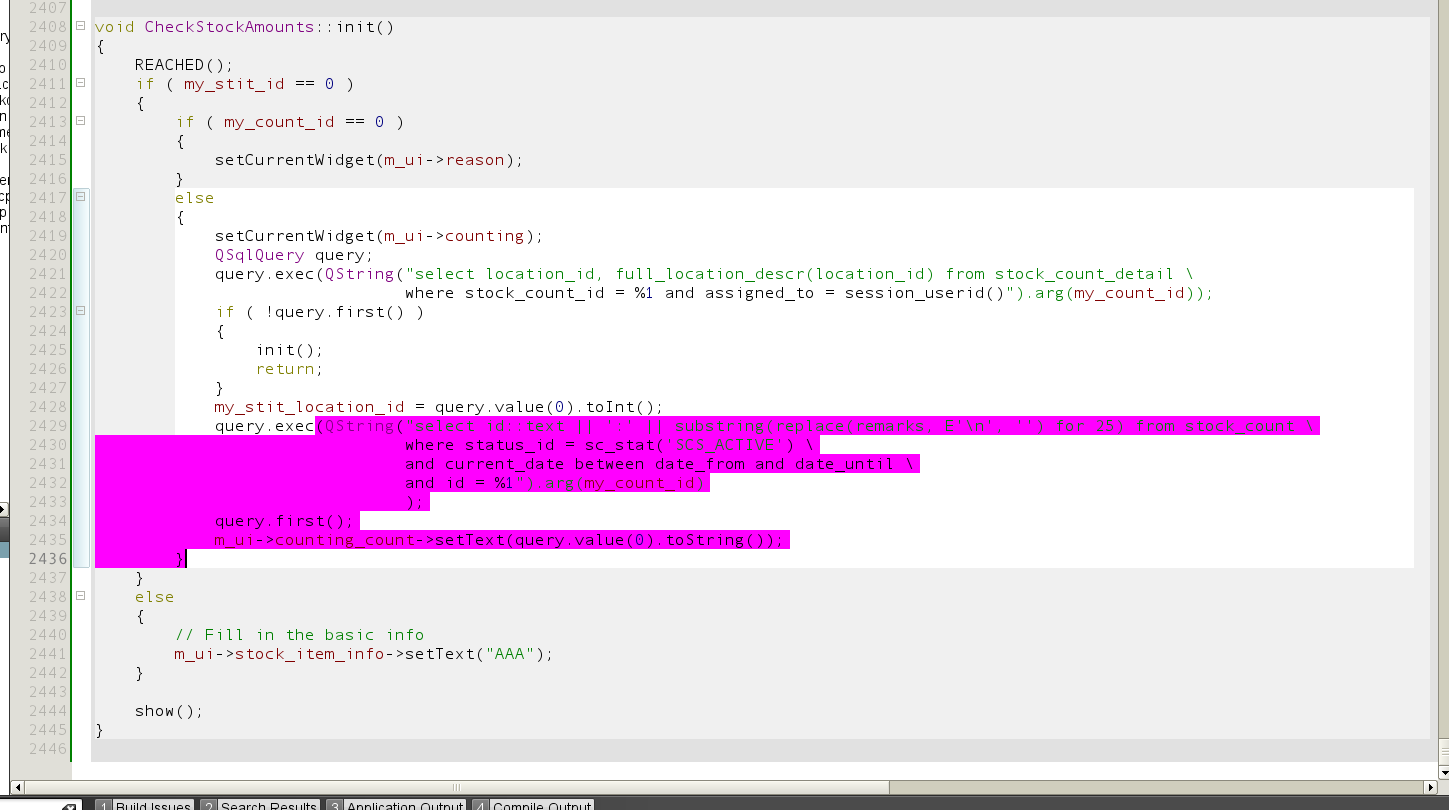The image size is (1449, 810).
Task: Click the "AAA" string literal
Action: pos(516,654)
